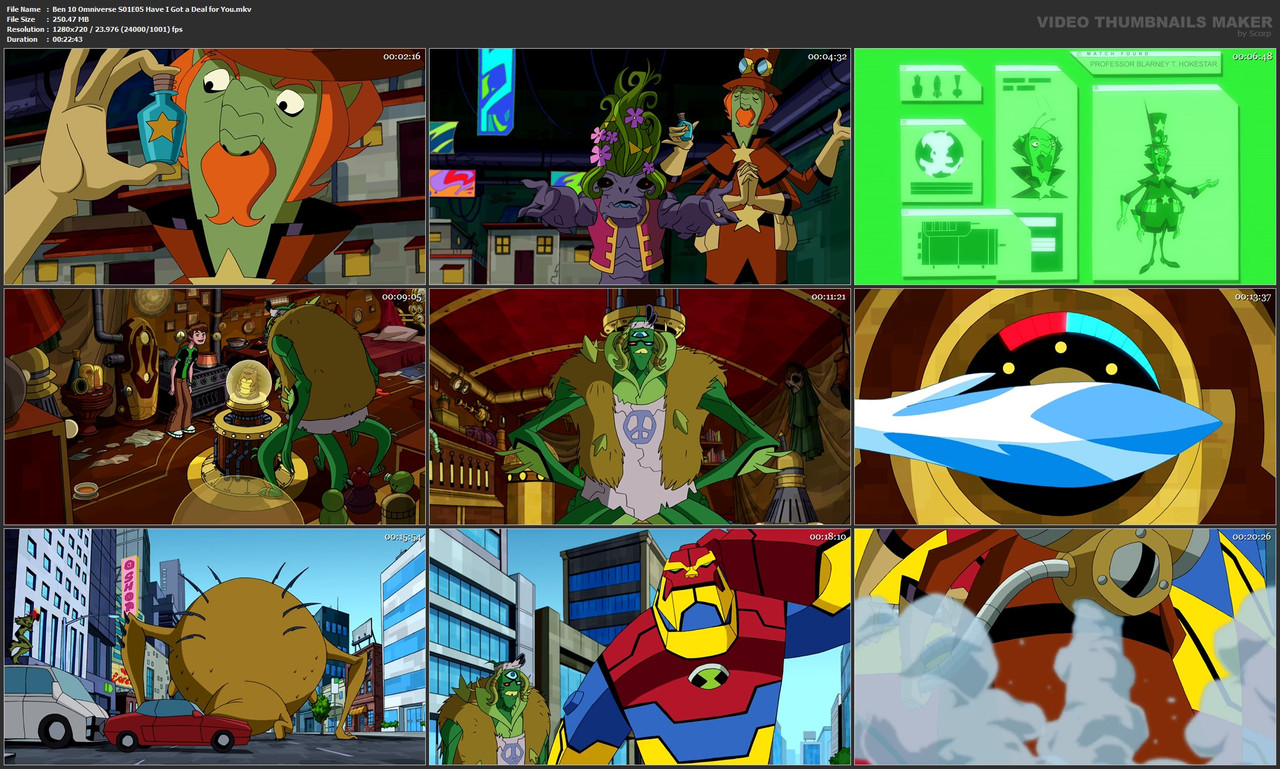Open the thumbnail at timestamp 00:04:32
1280x769 pixels.
click(640, 167)
